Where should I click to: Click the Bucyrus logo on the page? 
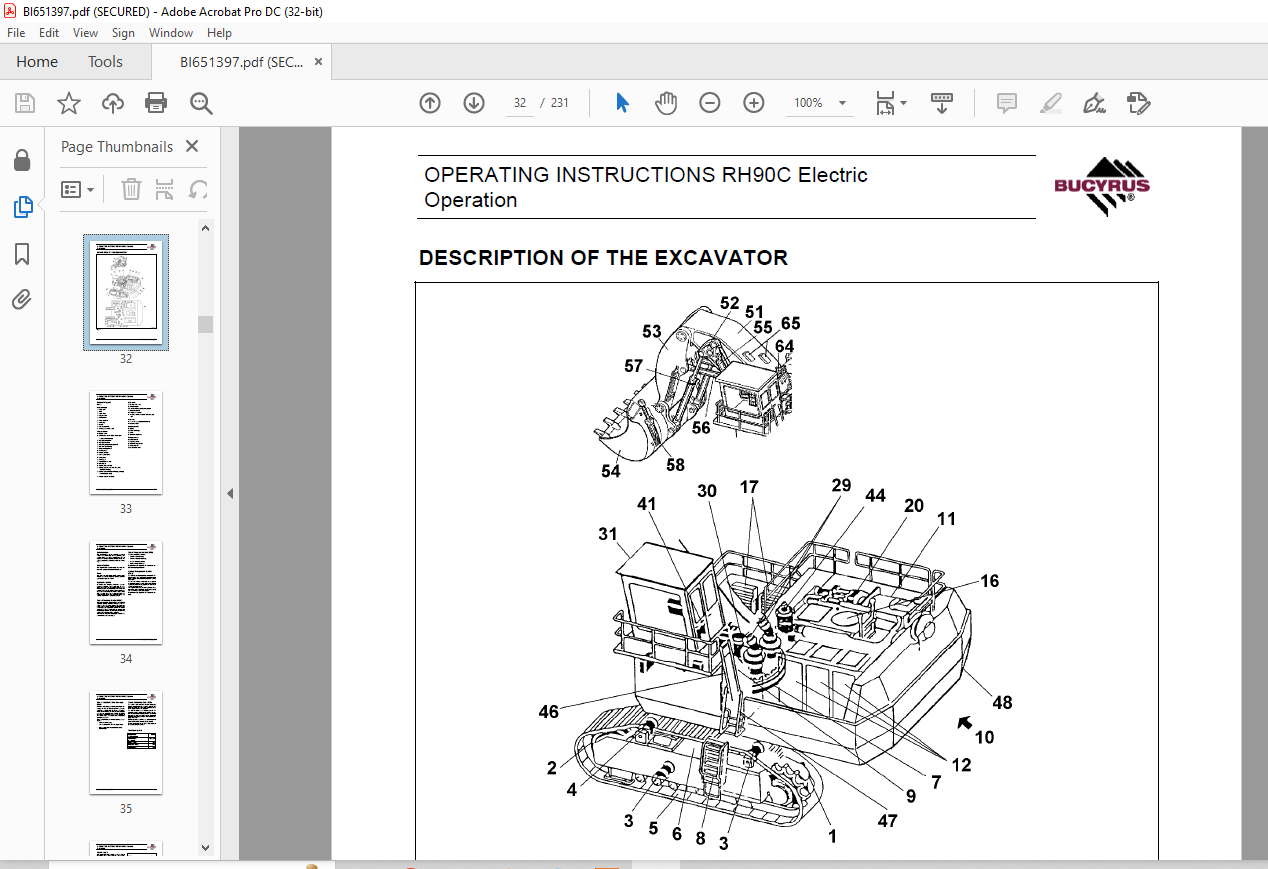[1102, 186]
